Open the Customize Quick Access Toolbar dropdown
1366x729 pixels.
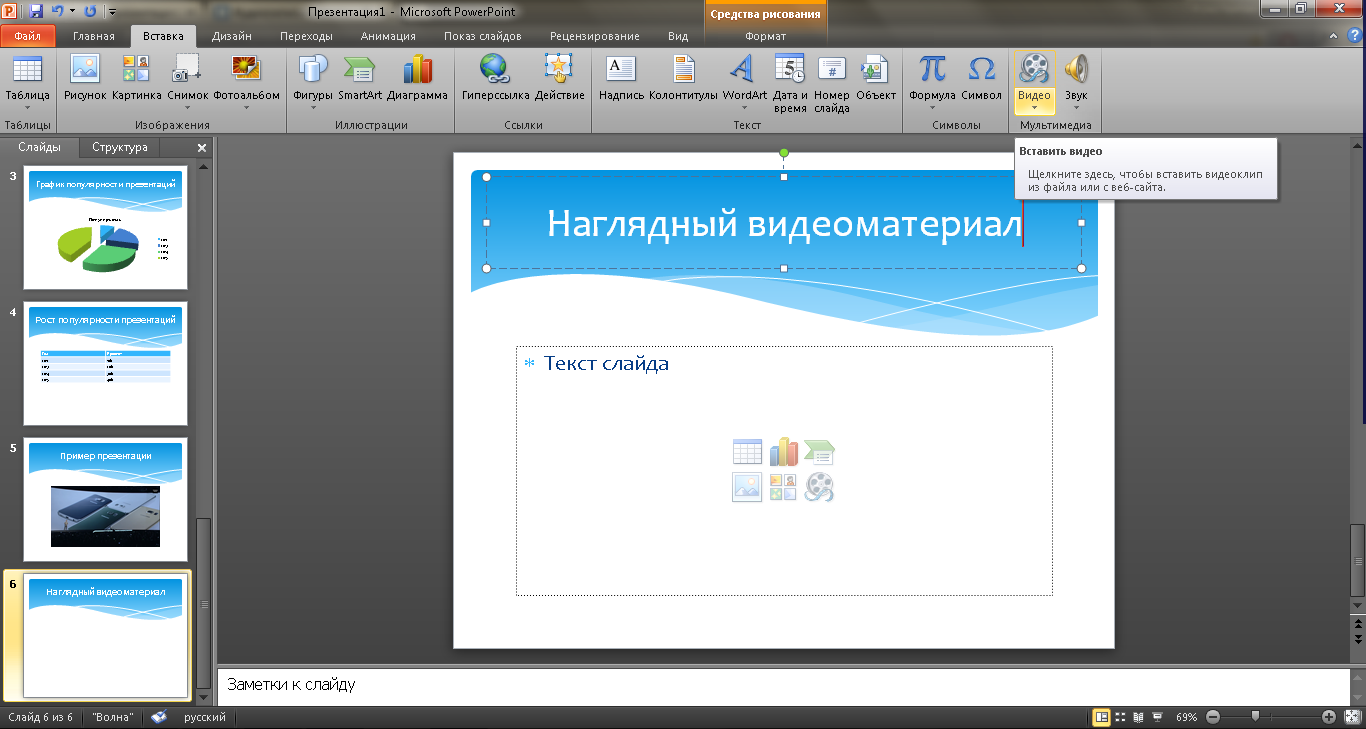click(x=111, y=12)
